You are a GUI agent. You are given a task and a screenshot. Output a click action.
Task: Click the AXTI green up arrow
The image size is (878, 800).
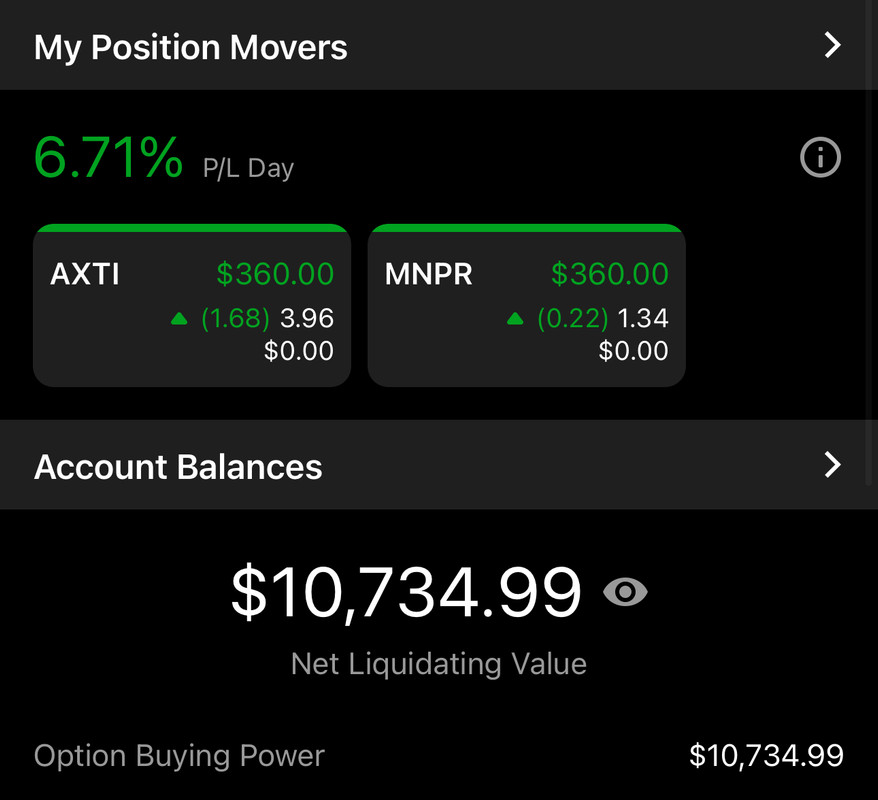[179, 319]
